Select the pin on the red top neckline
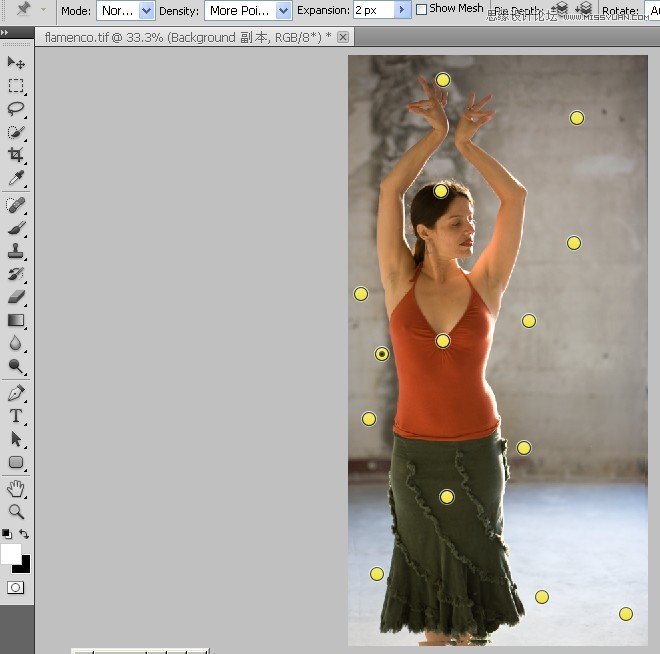 (x=443, y=340)
